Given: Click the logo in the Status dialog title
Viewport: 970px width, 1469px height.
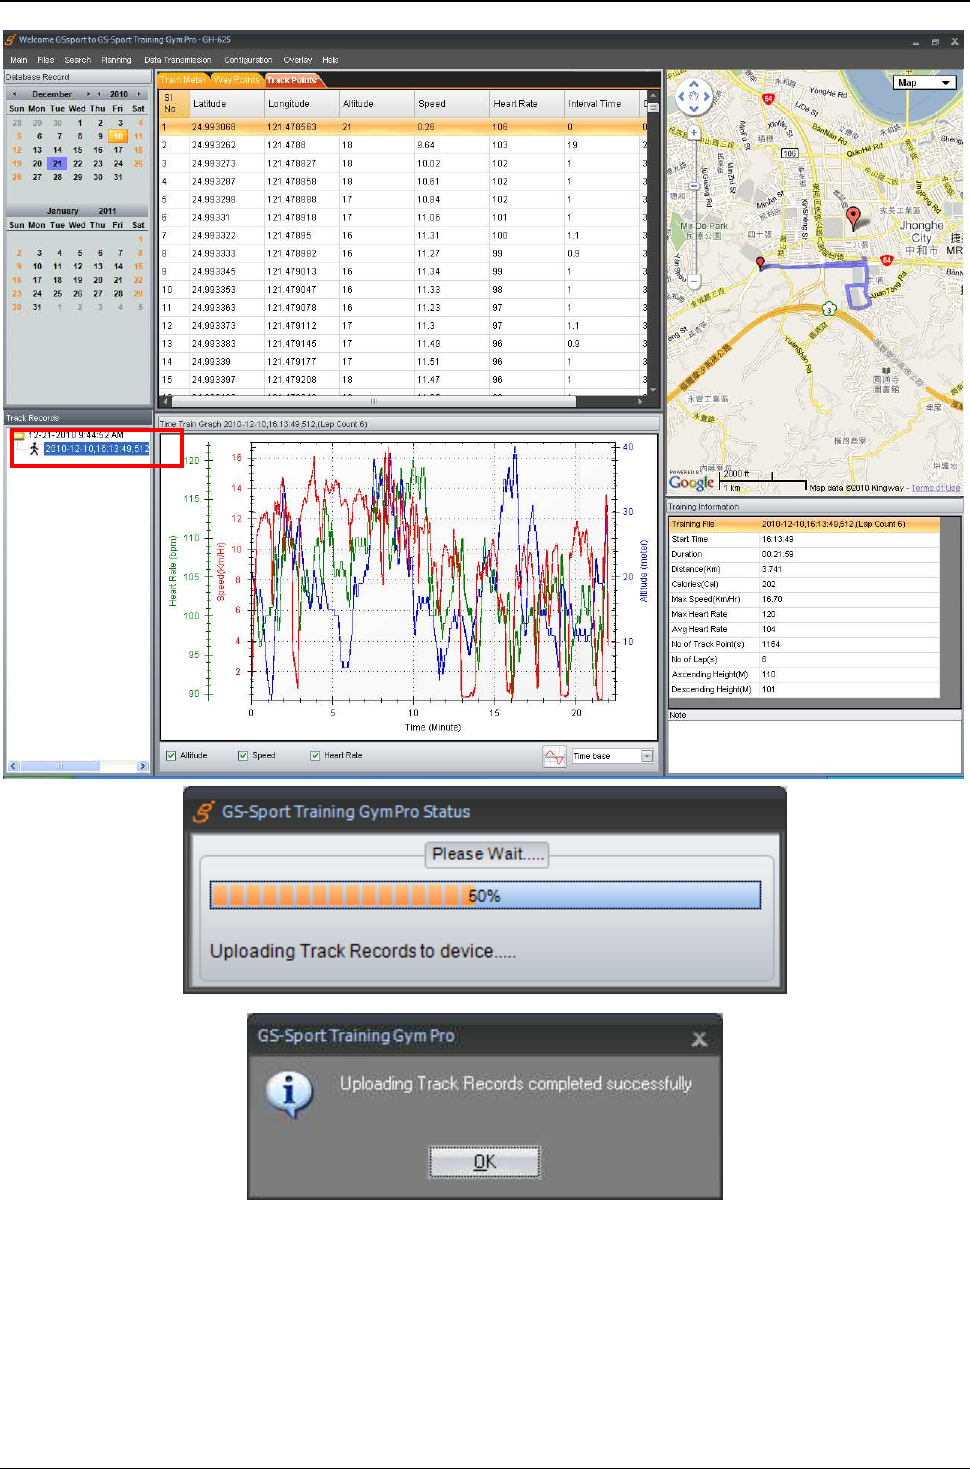Looking at the screenshot, I should pyautogui.click(x=203, y=811).
